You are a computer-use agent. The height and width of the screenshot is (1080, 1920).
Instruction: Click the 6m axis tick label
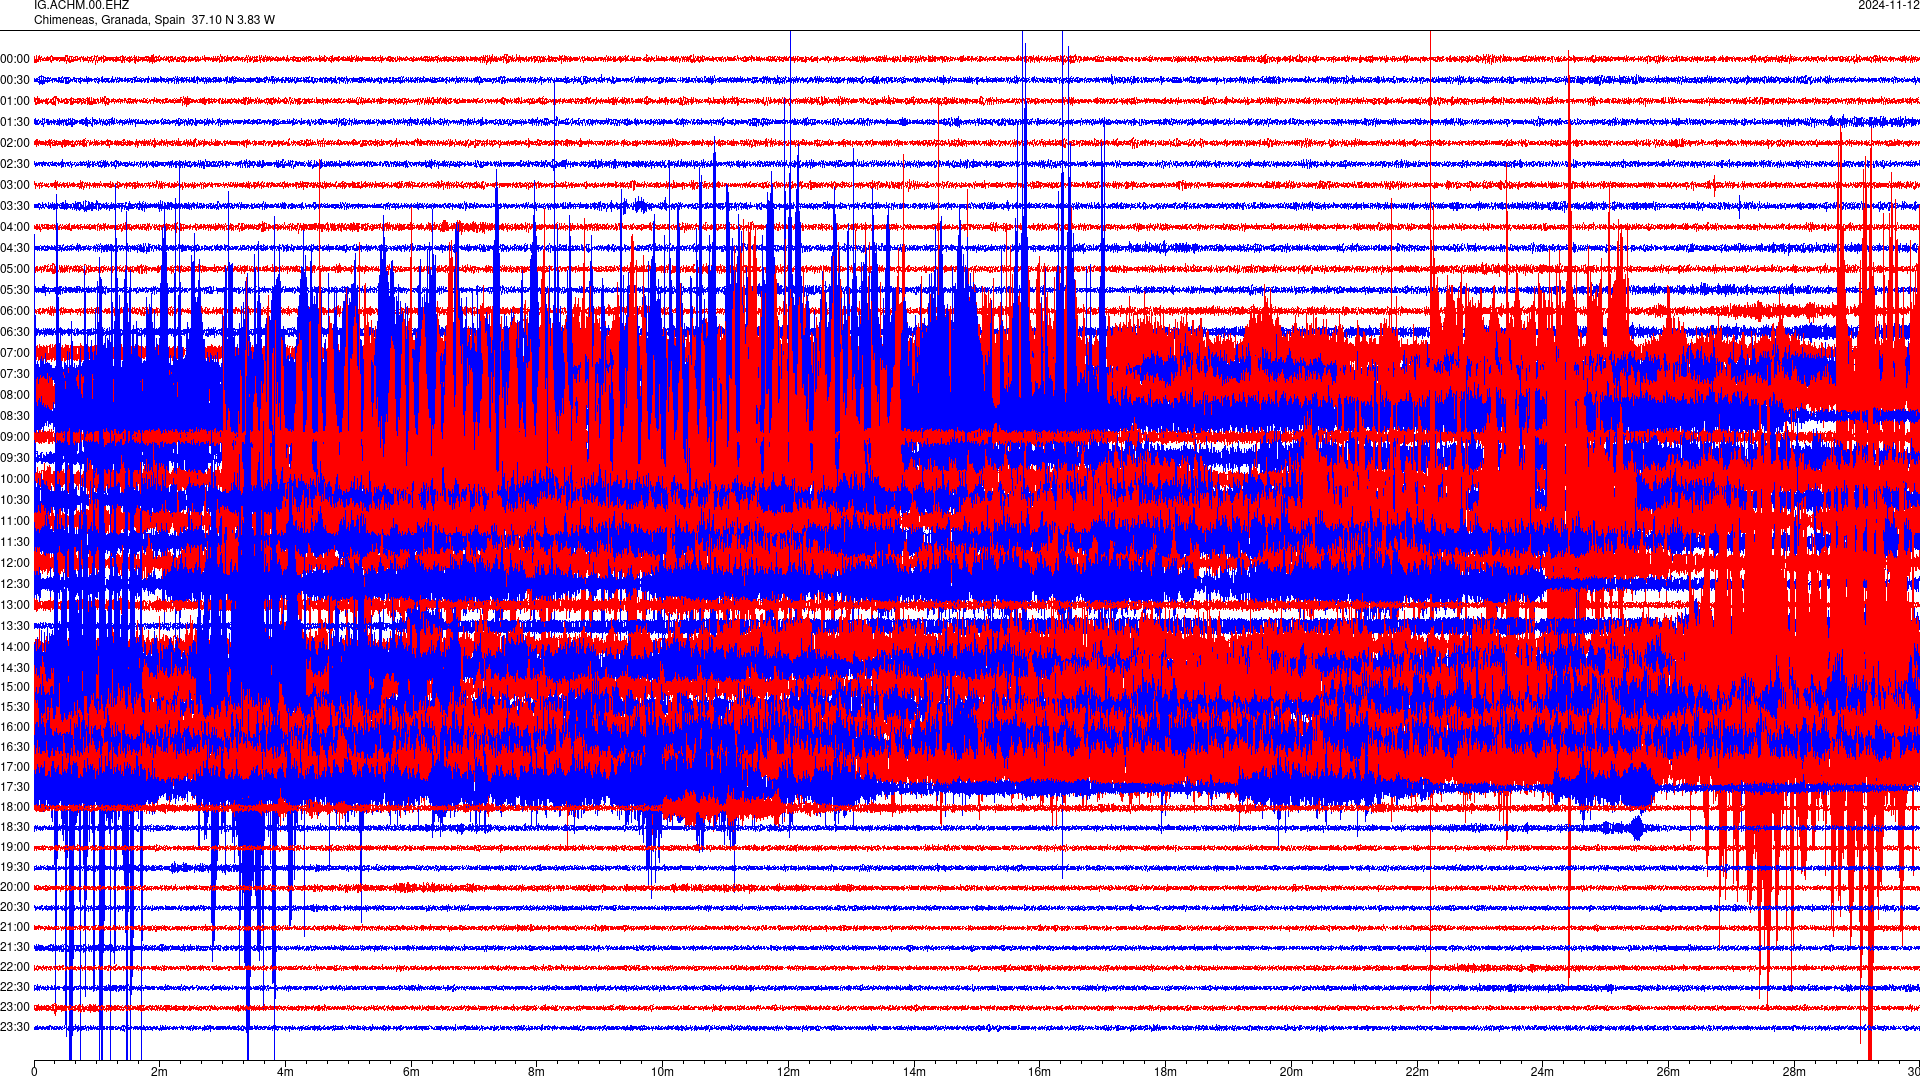(411, 1072)
